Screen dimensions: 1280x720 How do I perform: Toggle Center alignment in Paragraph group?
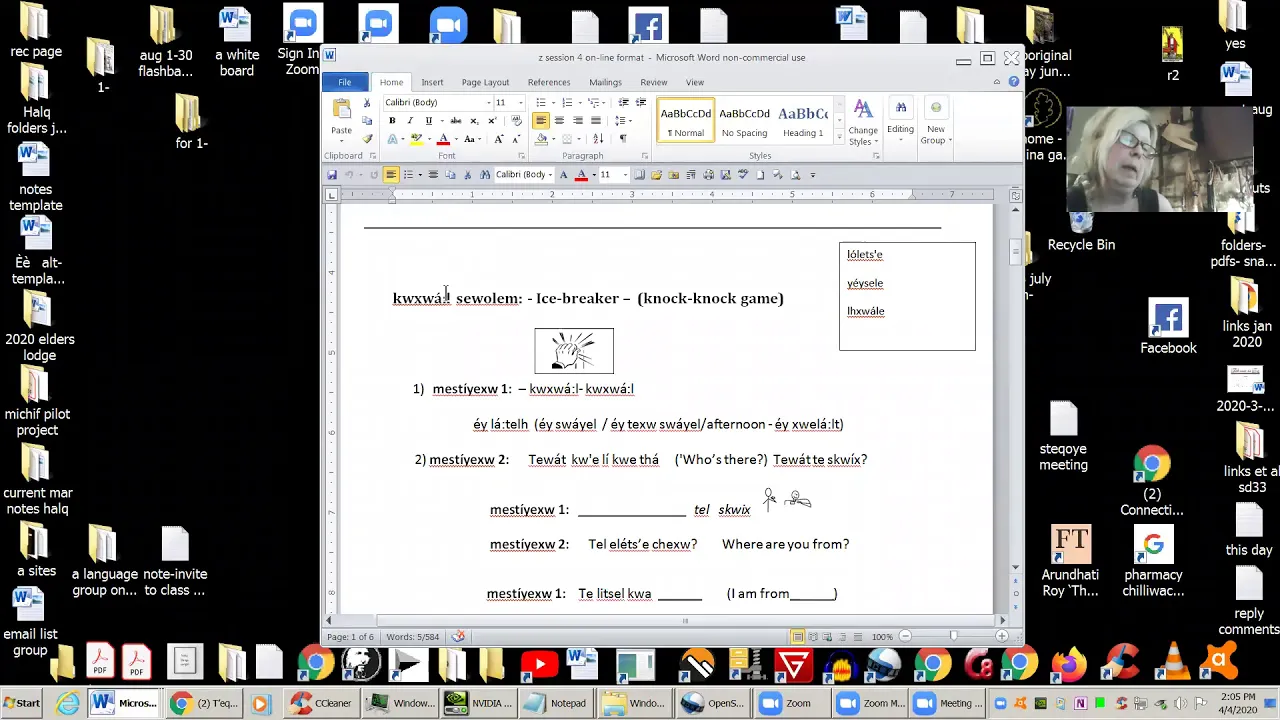pyautogui.click(x=559, y=121)
